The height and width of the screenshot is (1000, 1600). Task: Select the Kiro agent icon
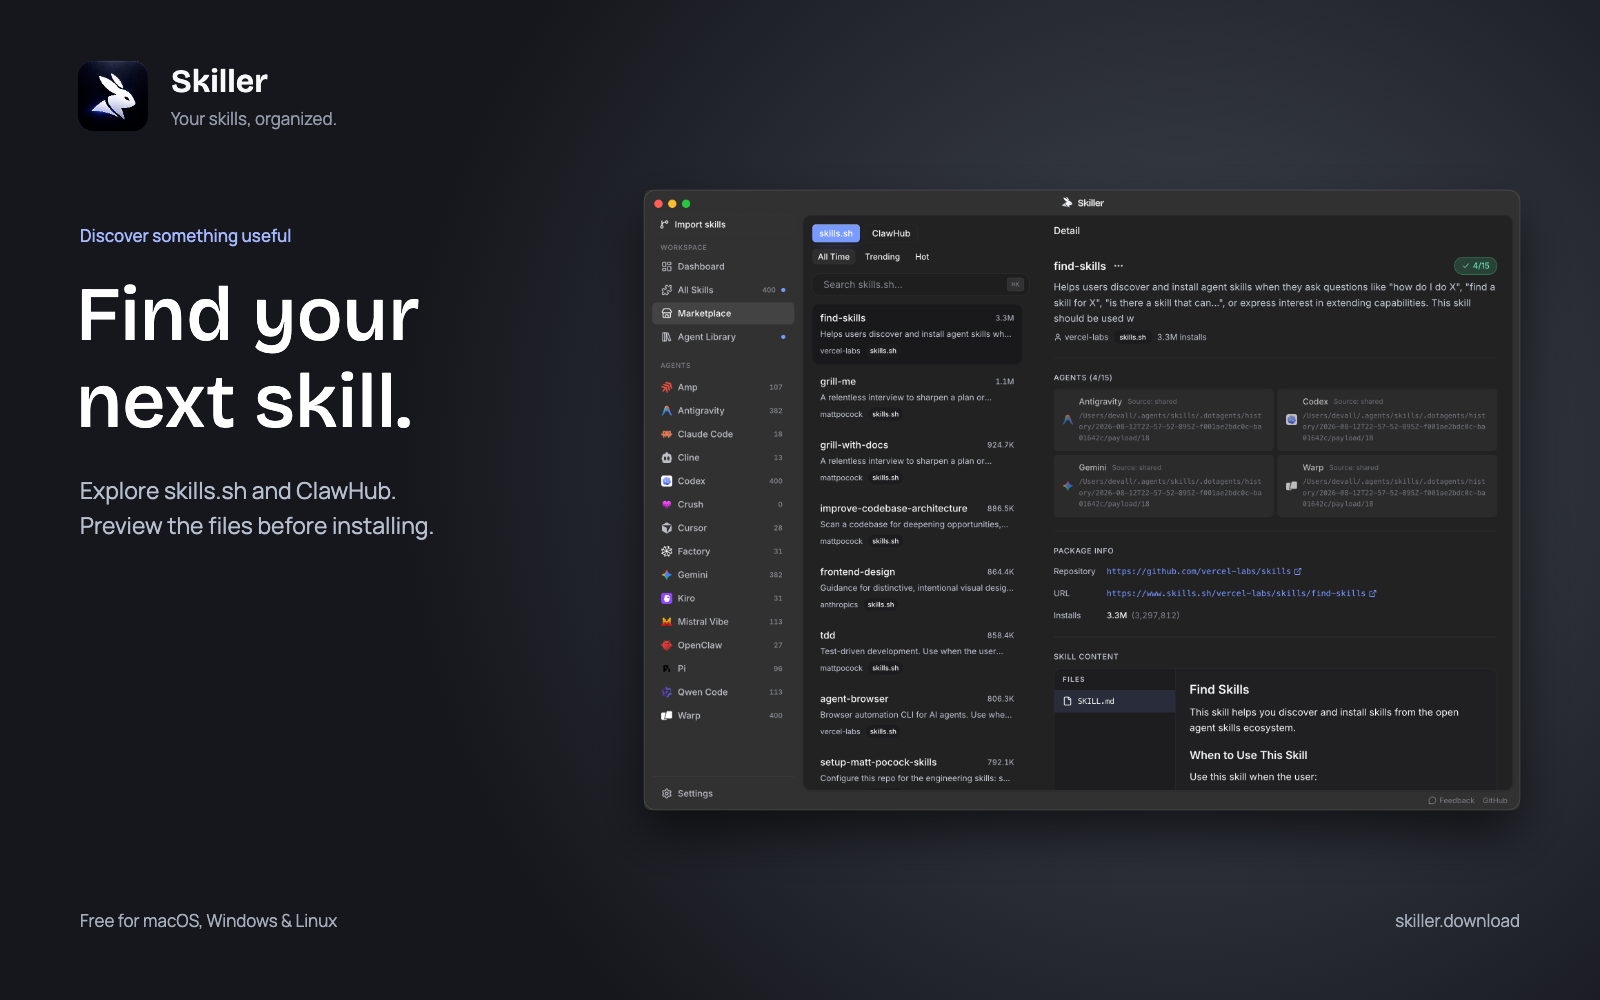coord(667,599)
